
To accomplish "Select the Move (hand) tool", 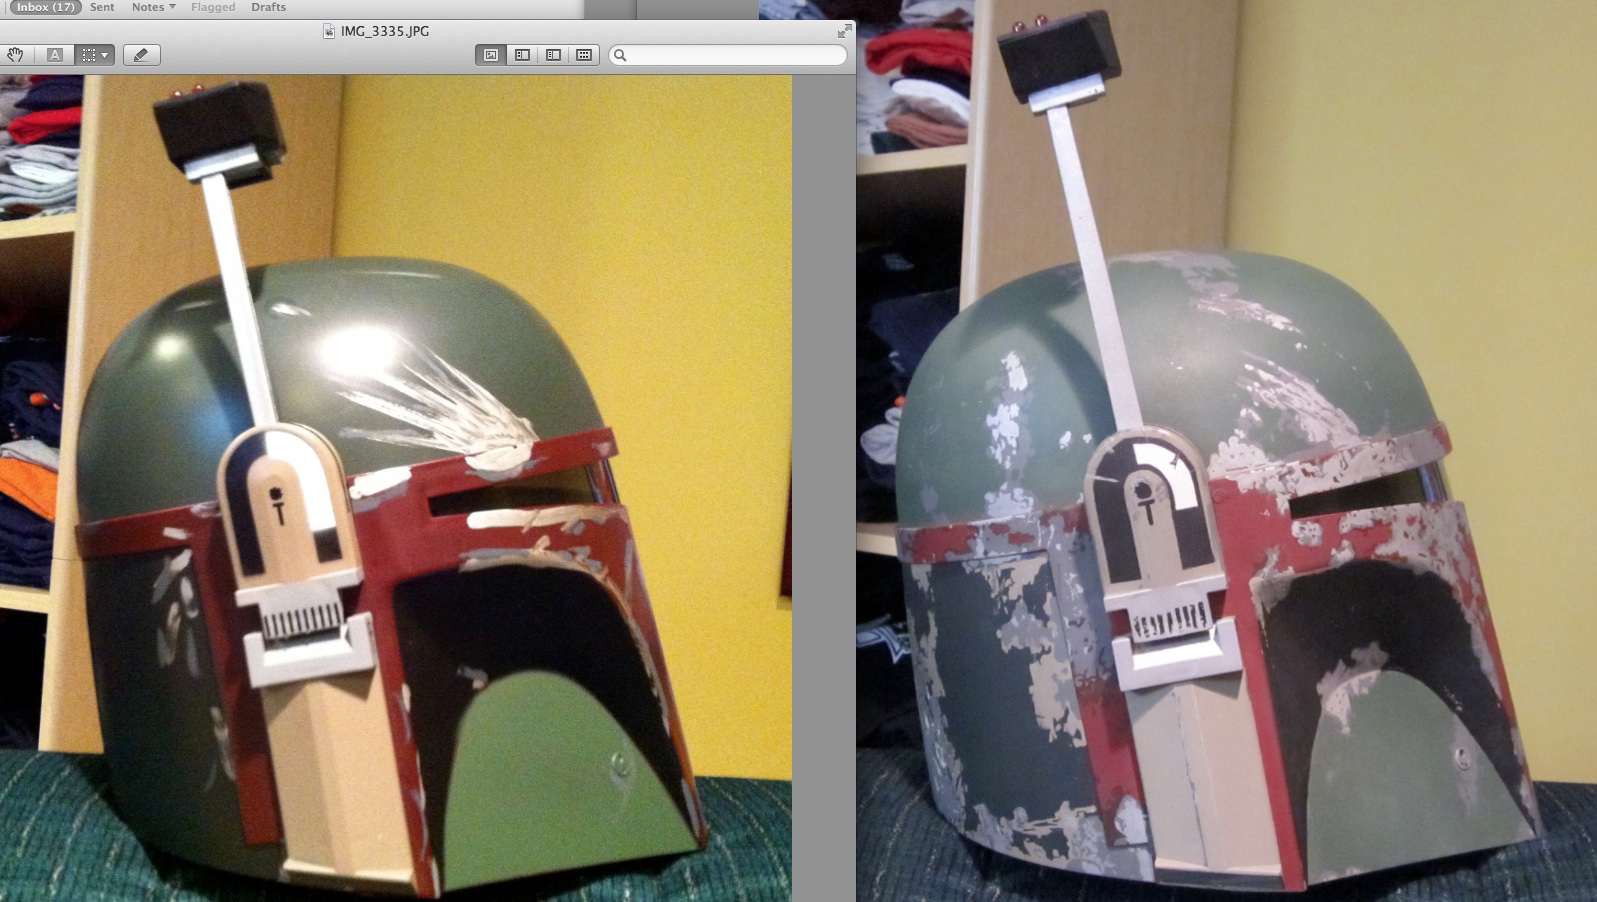I will pyautogui.click(x=16, y=55).
